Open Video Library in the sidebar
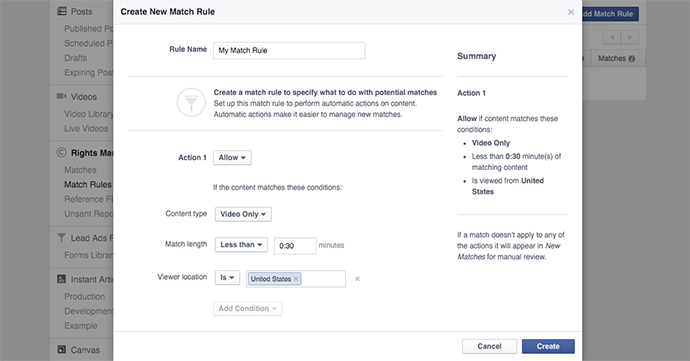The width and height of the screenshot is (690, 361). 88,114
